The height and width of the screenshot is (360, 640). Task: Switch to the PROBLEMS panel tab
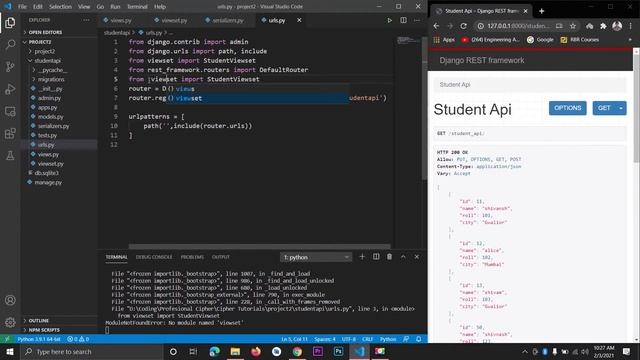pyautogui.click(x=192, y=257)
